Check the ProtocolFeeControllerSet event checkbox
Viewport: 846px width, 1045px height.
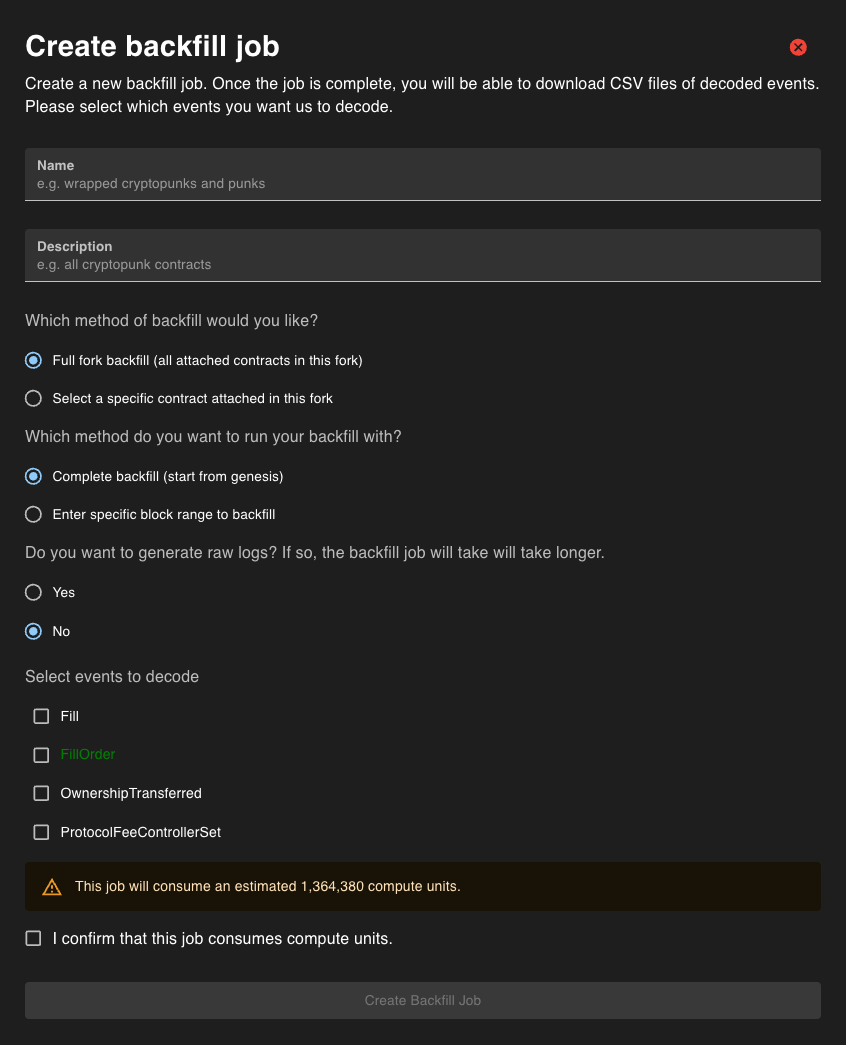pyautogui.click(x=41, y=832)
